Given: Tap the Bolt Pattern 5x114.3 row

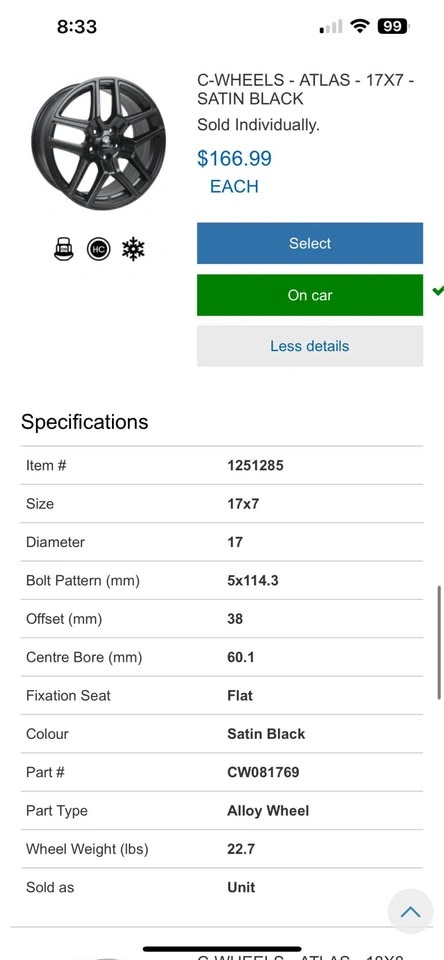Looking at the screenshot, I should [x=222, y=580].
